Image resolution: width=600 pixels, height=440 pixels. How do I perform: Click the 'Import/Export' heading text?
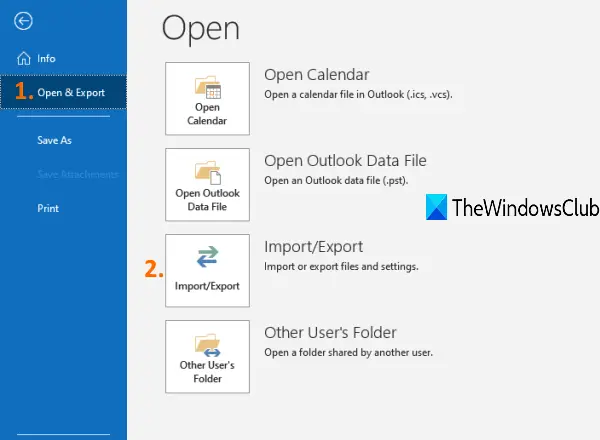tap(313, 247)
